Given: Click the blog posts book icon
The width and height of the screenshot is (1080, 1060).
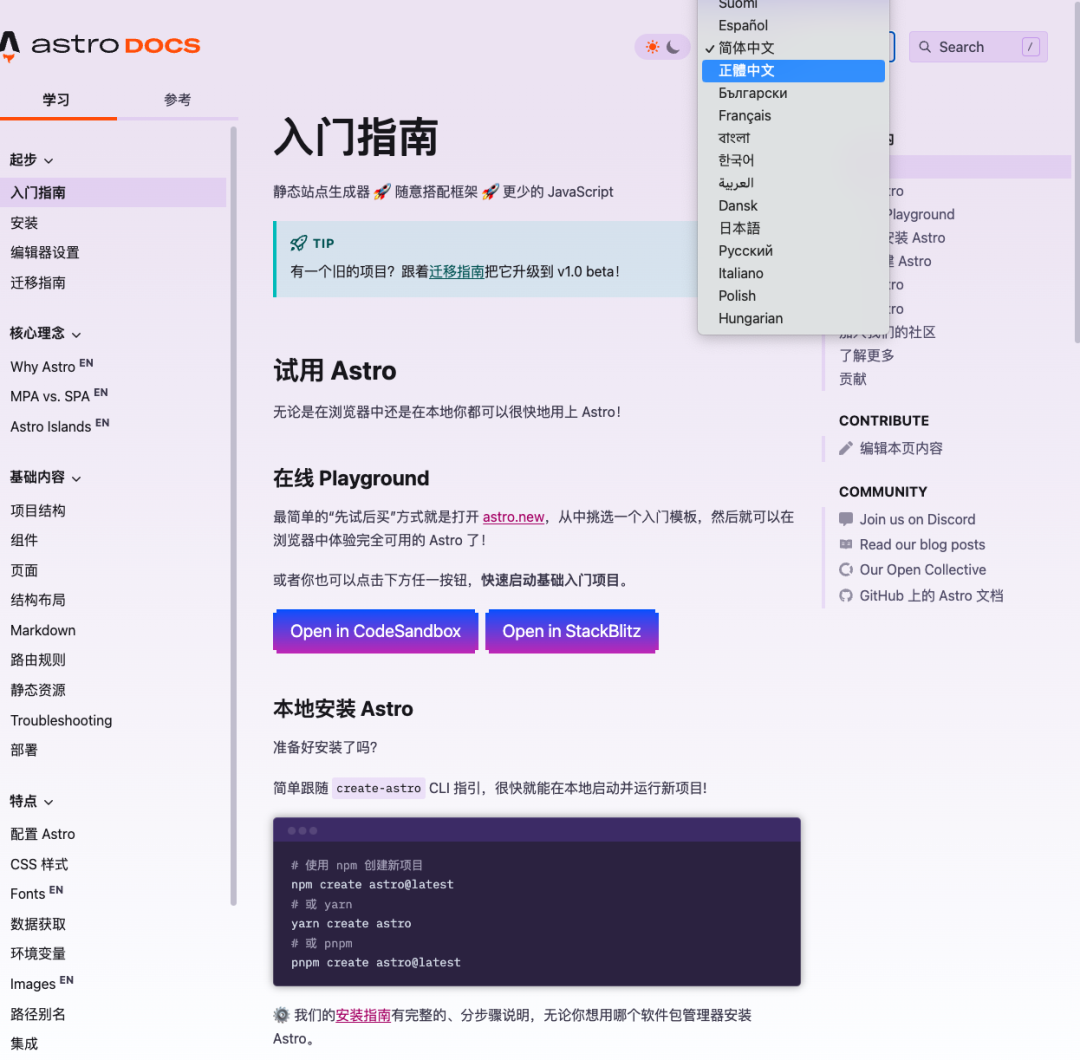Looking at the screenshot, I should [846, 545].
